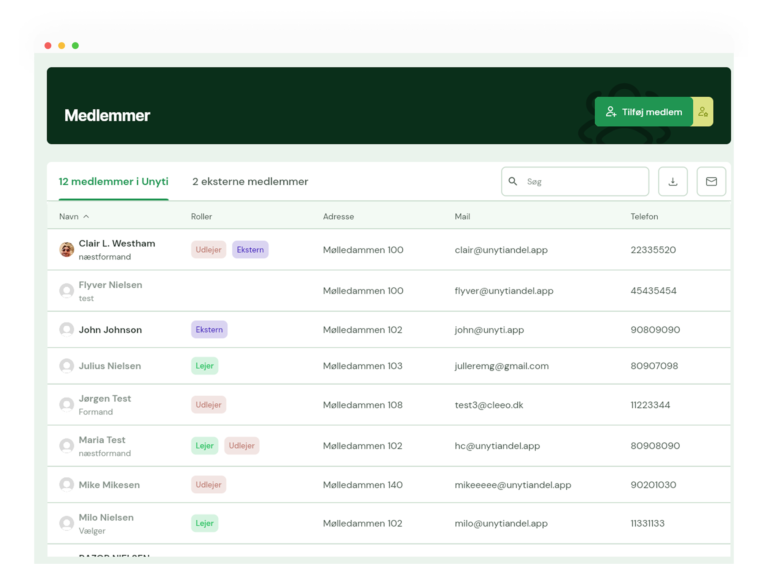The height and width of the screenshot is (564, 768).
Task: Click the download members list icon
Action: pos(672,182)
